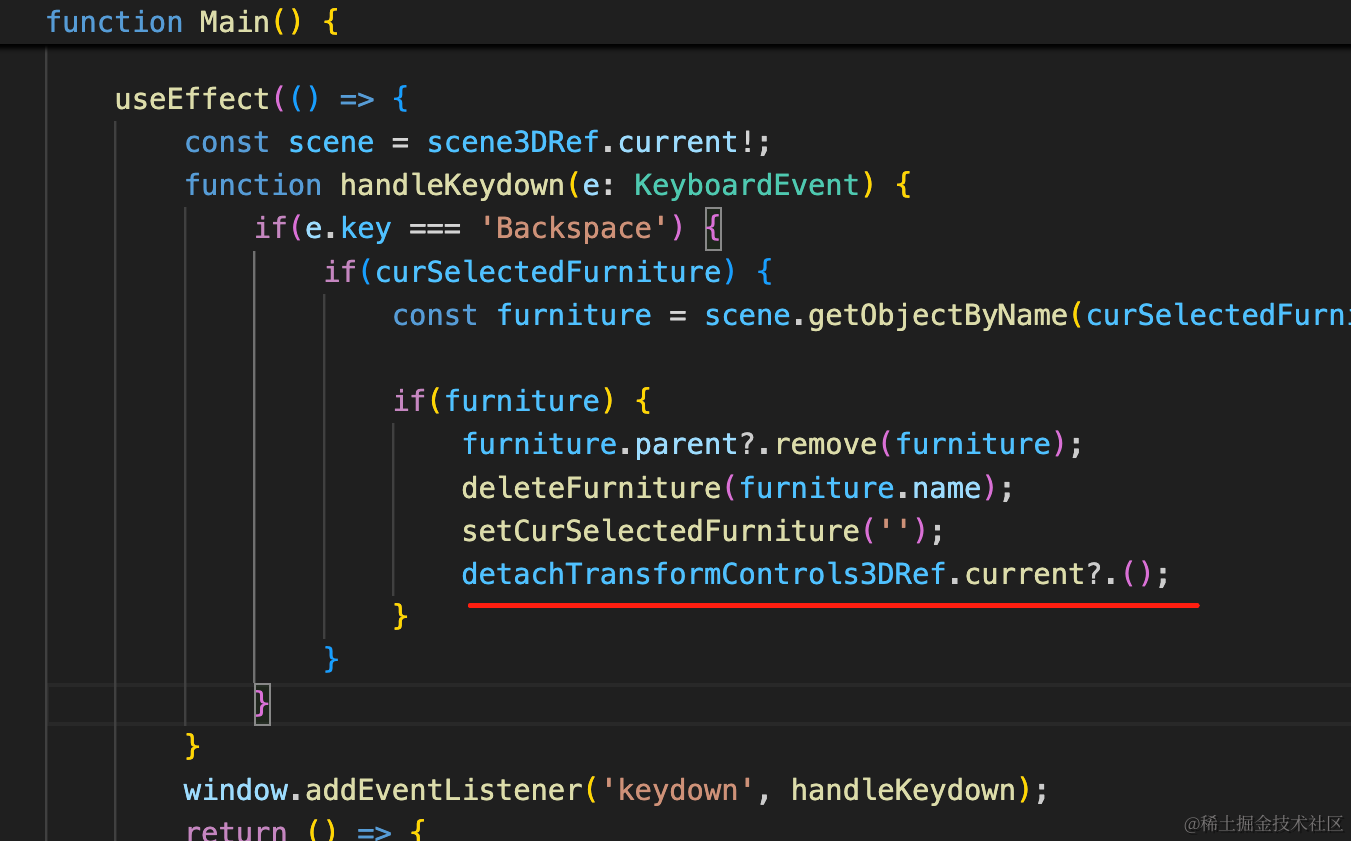Click the 'if(furniture)' condition line
The height and width of the screenshot is (842, 1352).
pyautogui.click(x=522, y=401)
